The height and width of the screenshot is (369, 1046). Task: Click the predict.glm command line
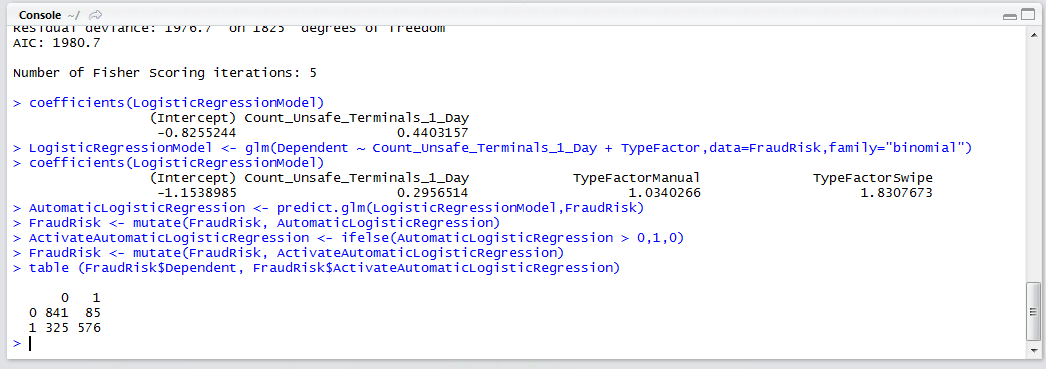(x=336, y=208)
